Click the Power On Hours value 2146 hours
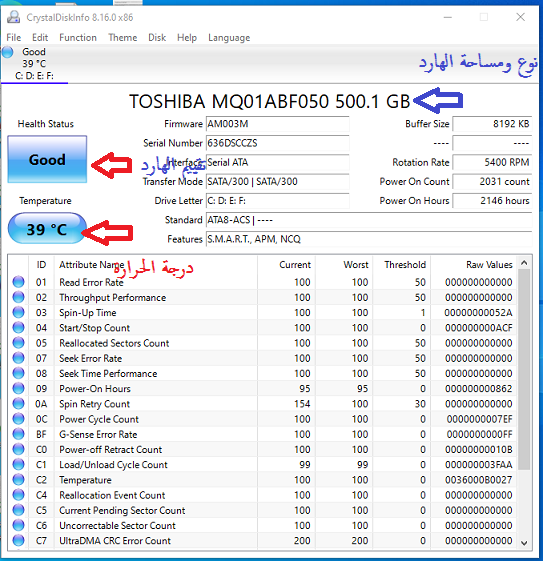This screenshot has width=543, height=561. [x=492, y=201]
